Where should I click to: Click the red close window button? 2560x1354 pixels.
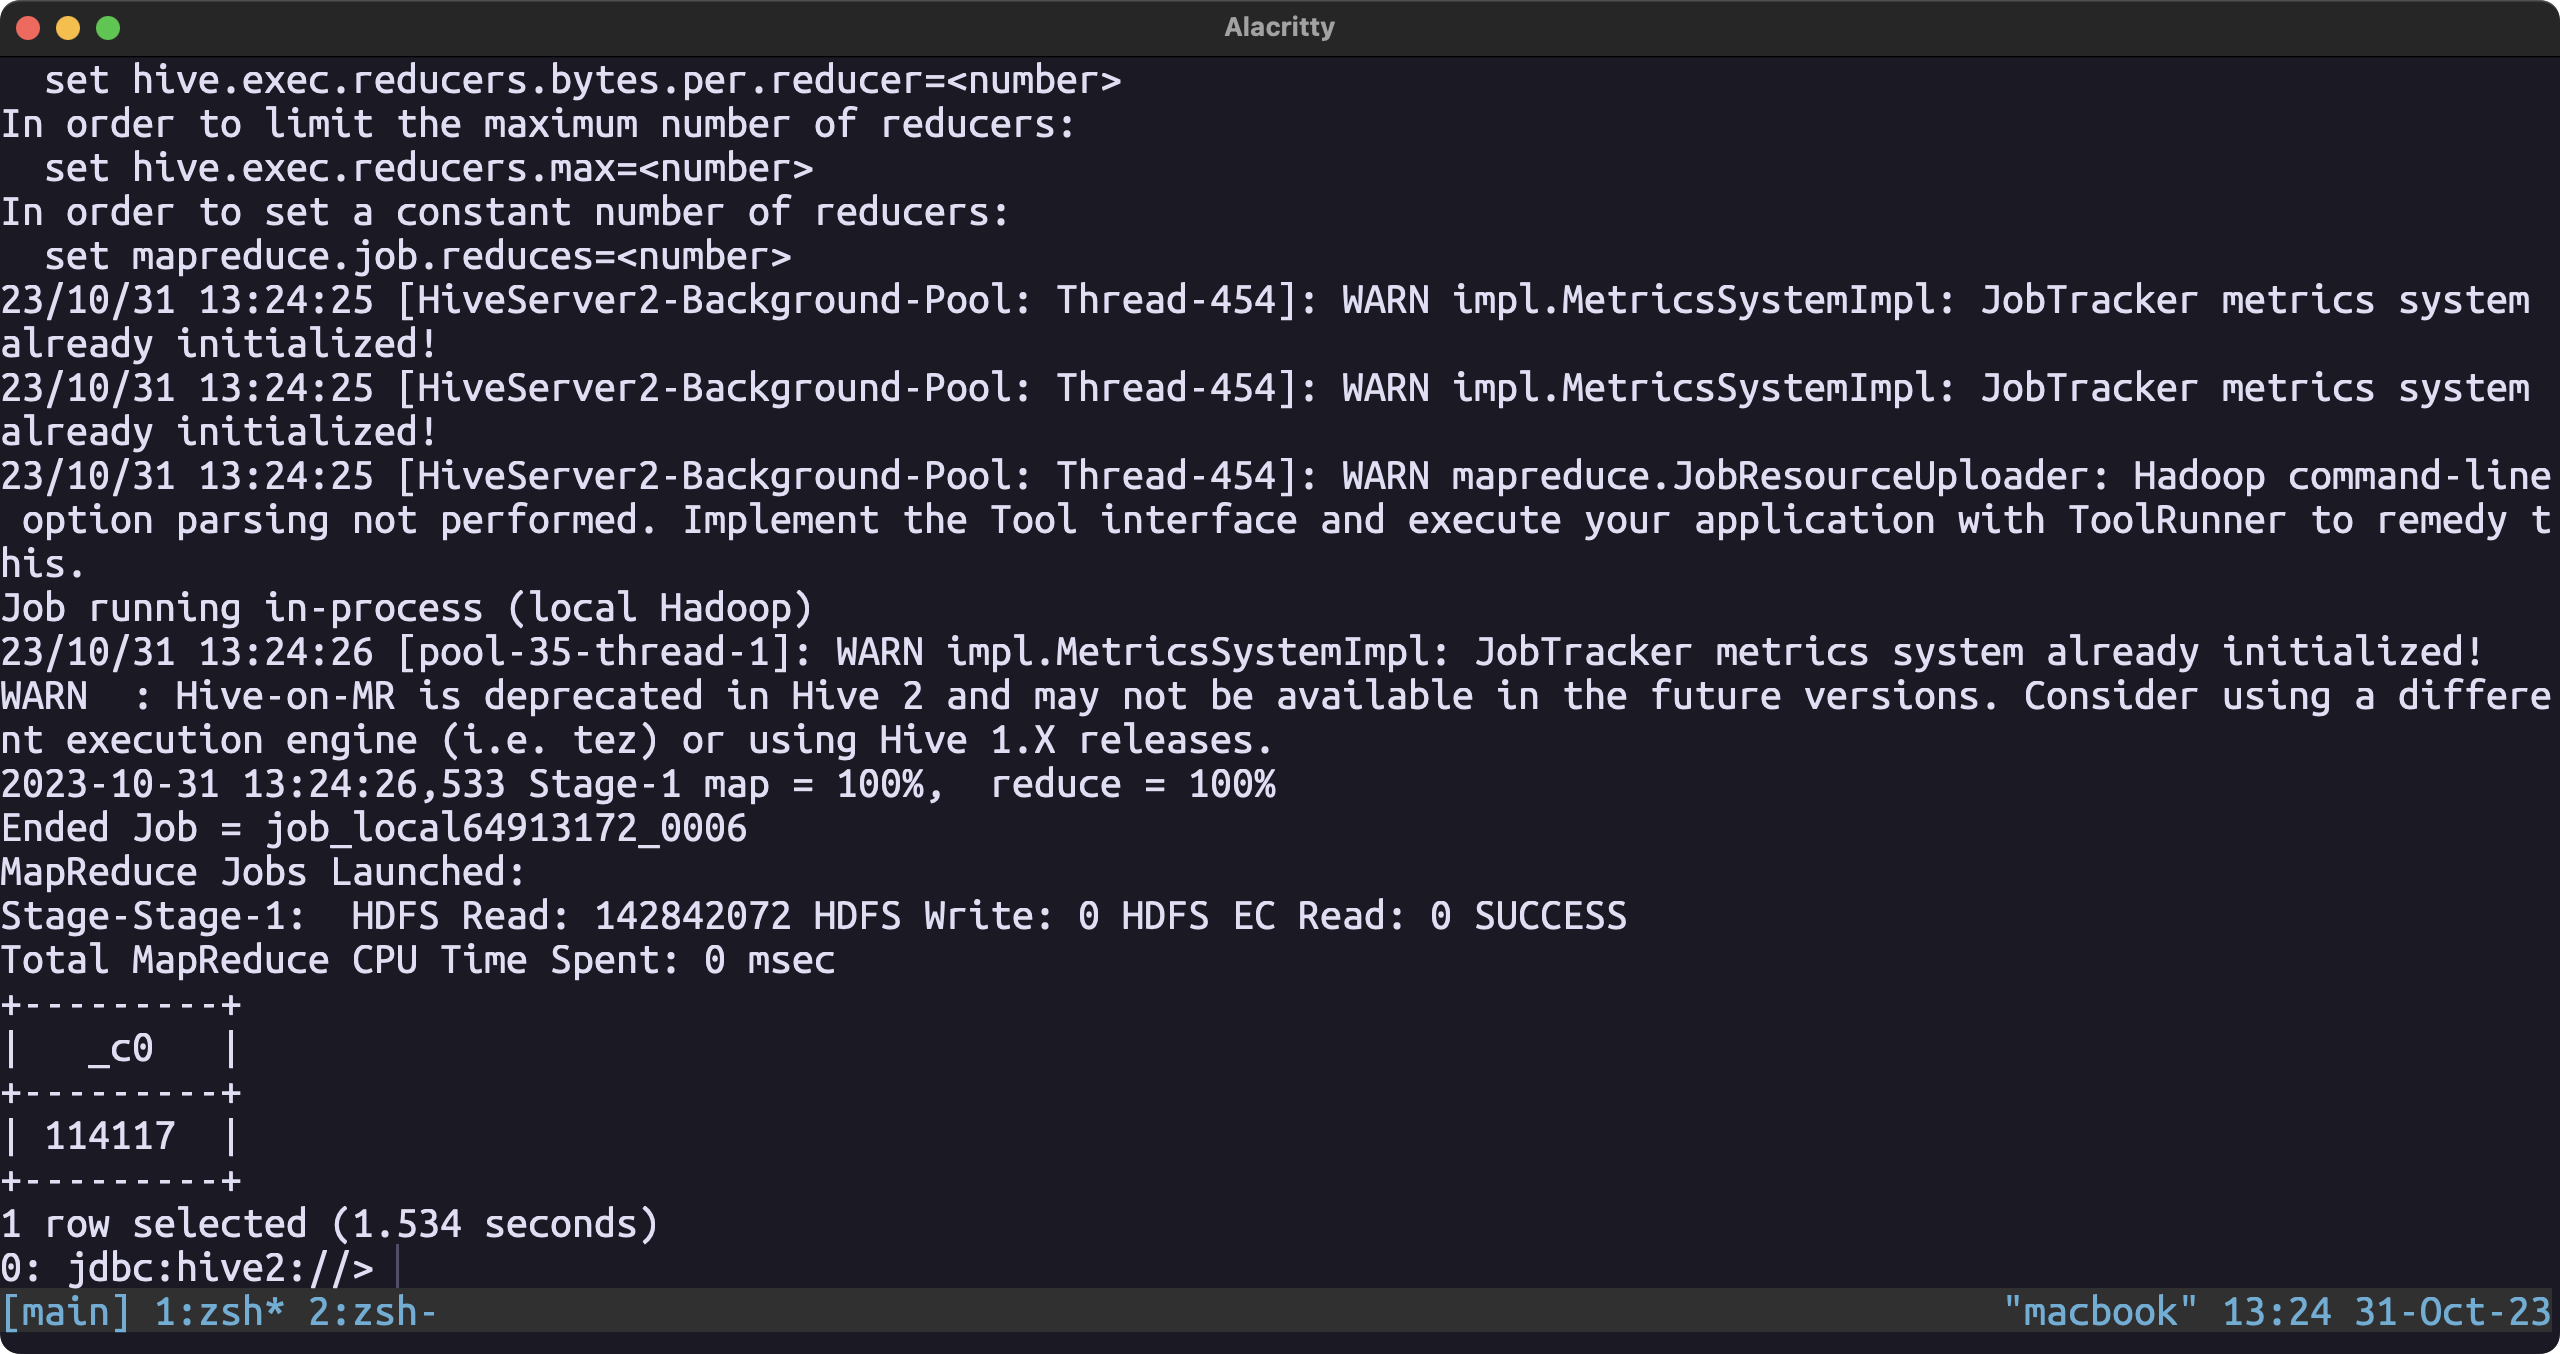28,28
